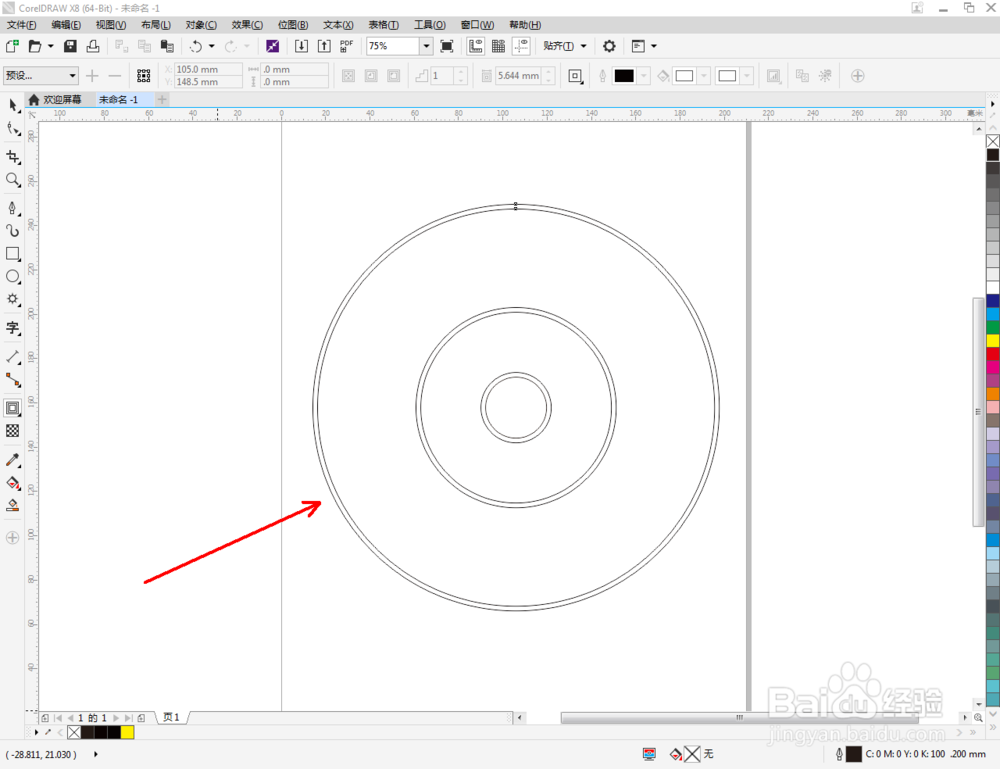
Task: Click the Publish to PDF icon
Action: click(346, 46)
